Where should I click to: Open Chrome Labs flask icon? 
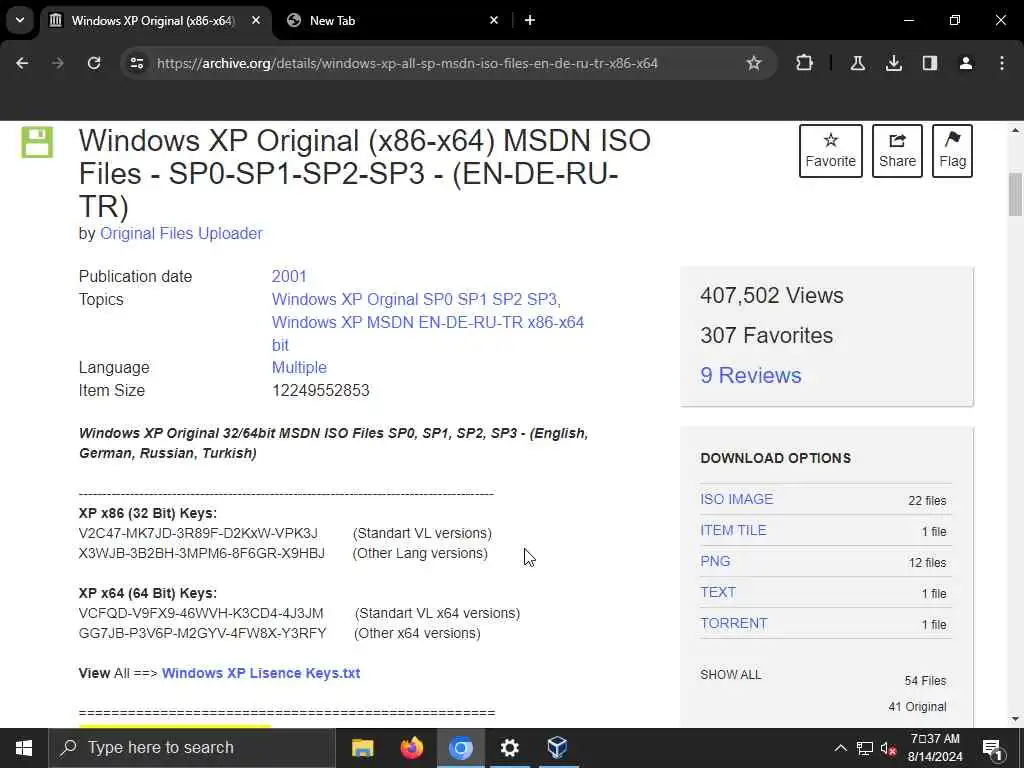(857, 63)
